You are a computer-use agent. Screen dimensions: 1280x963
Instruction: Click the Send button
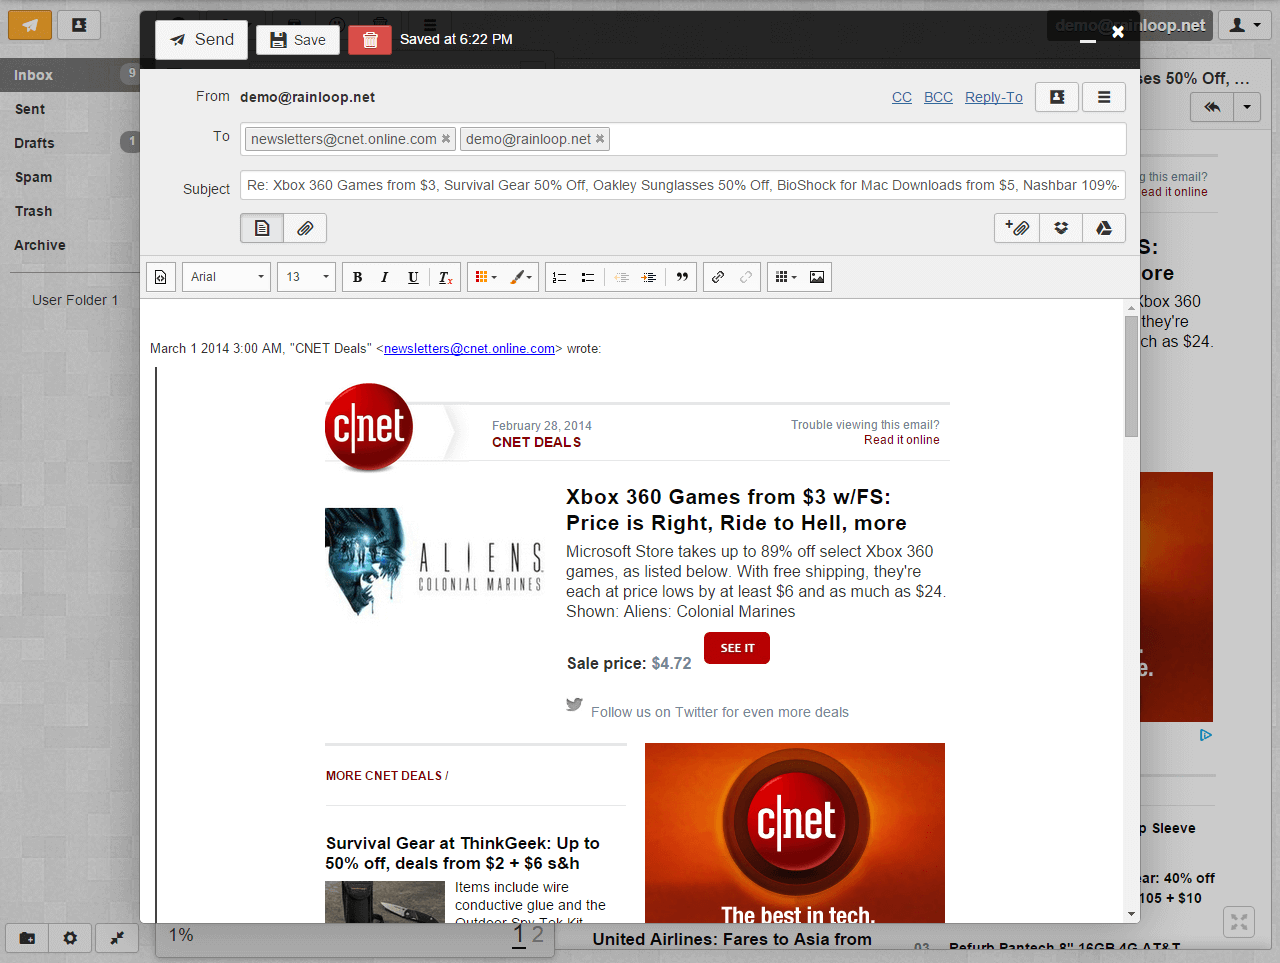pos(202,40)
